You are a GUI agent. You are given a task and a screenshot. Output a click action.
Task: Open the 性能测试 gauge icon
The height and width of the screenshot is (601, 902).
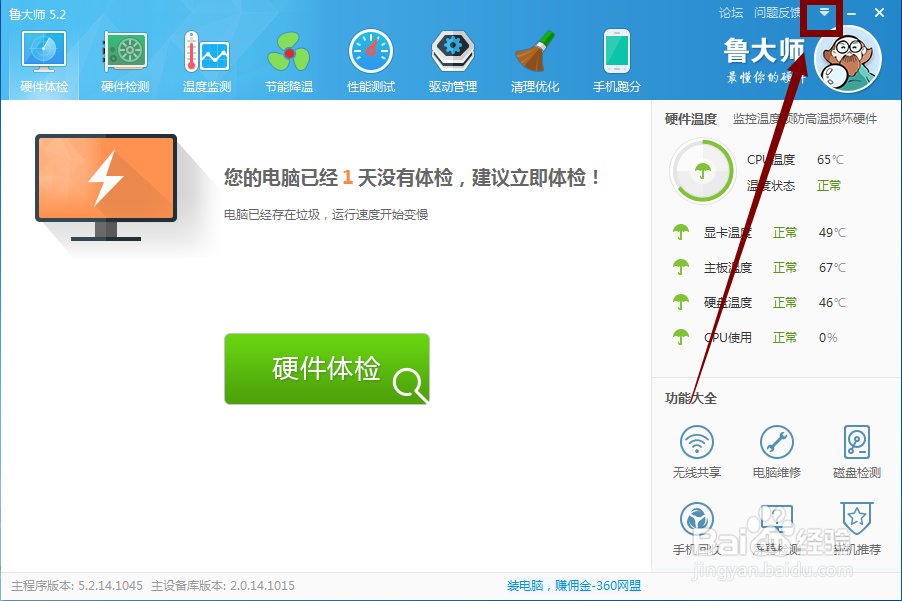(371, 51)
